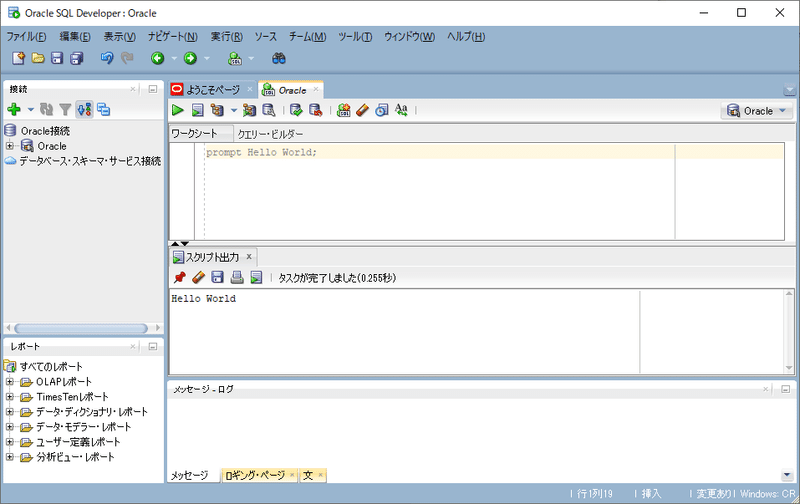Click the grey Redo arrow icon

point(127,58)
